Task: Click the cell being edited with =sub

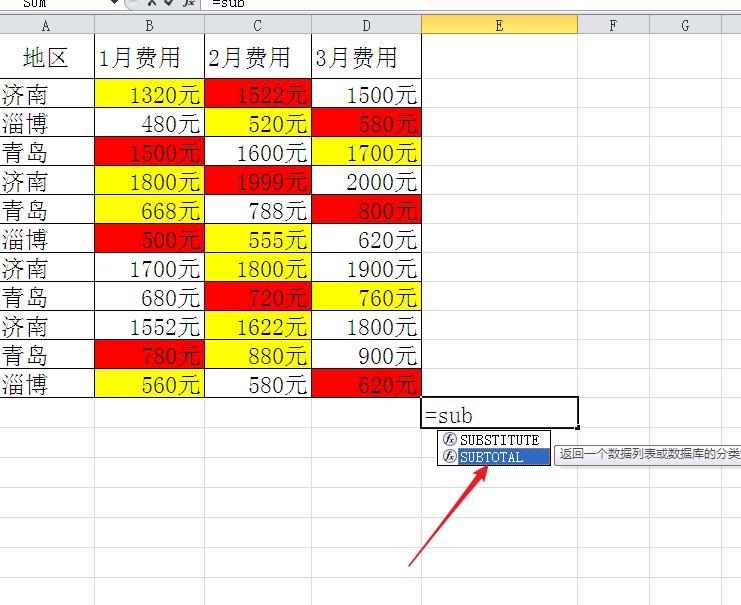Action: click(x=499, y=413)
